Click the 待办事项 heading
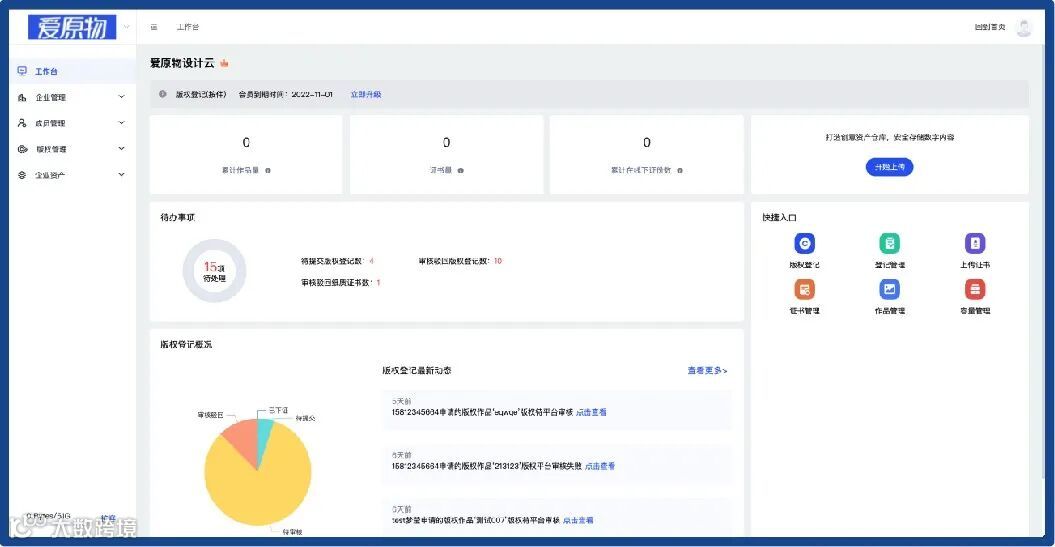This screenshot has width=1055, height=547. pyautogui.click(x=178, y=217)
